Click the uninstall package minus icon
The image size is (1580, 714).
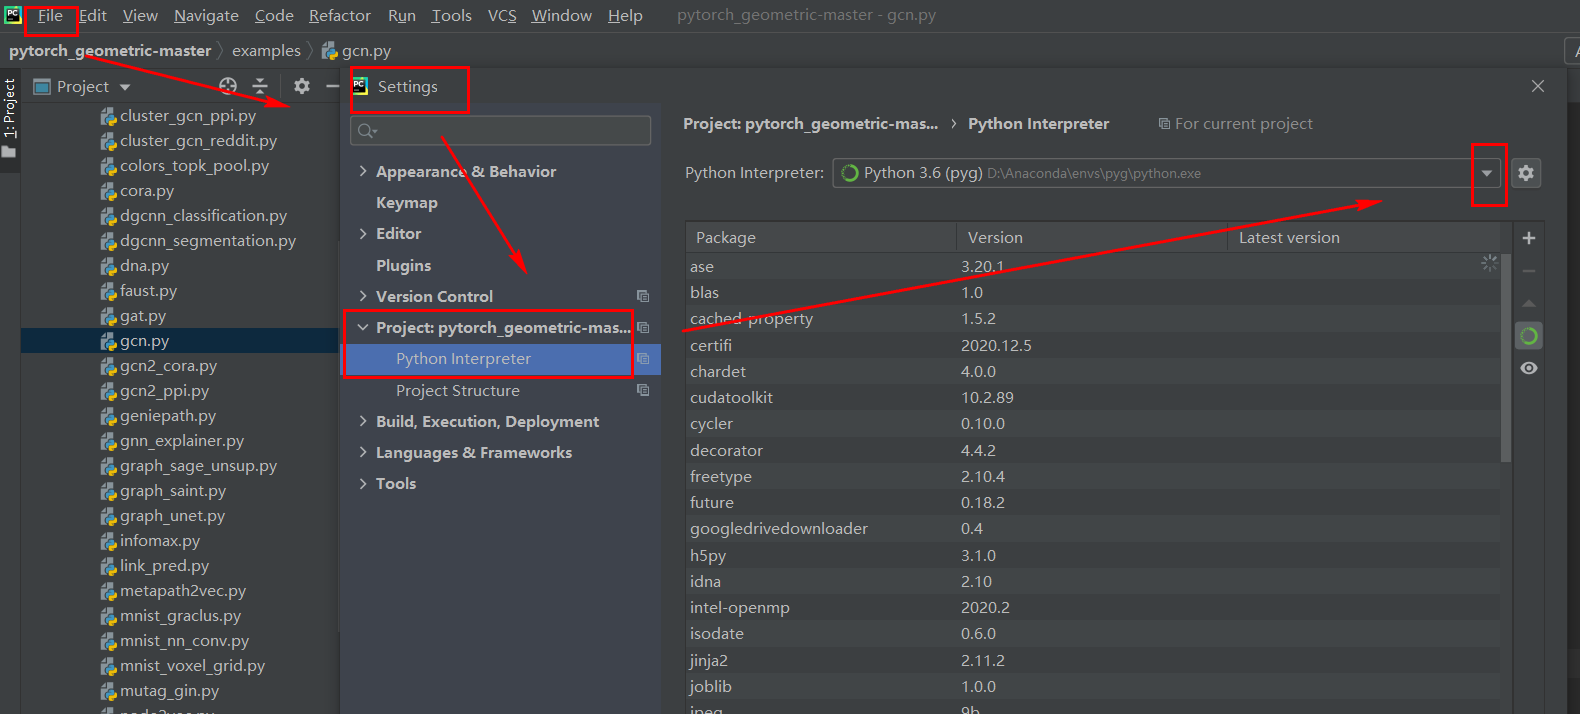click(1529, 271)
